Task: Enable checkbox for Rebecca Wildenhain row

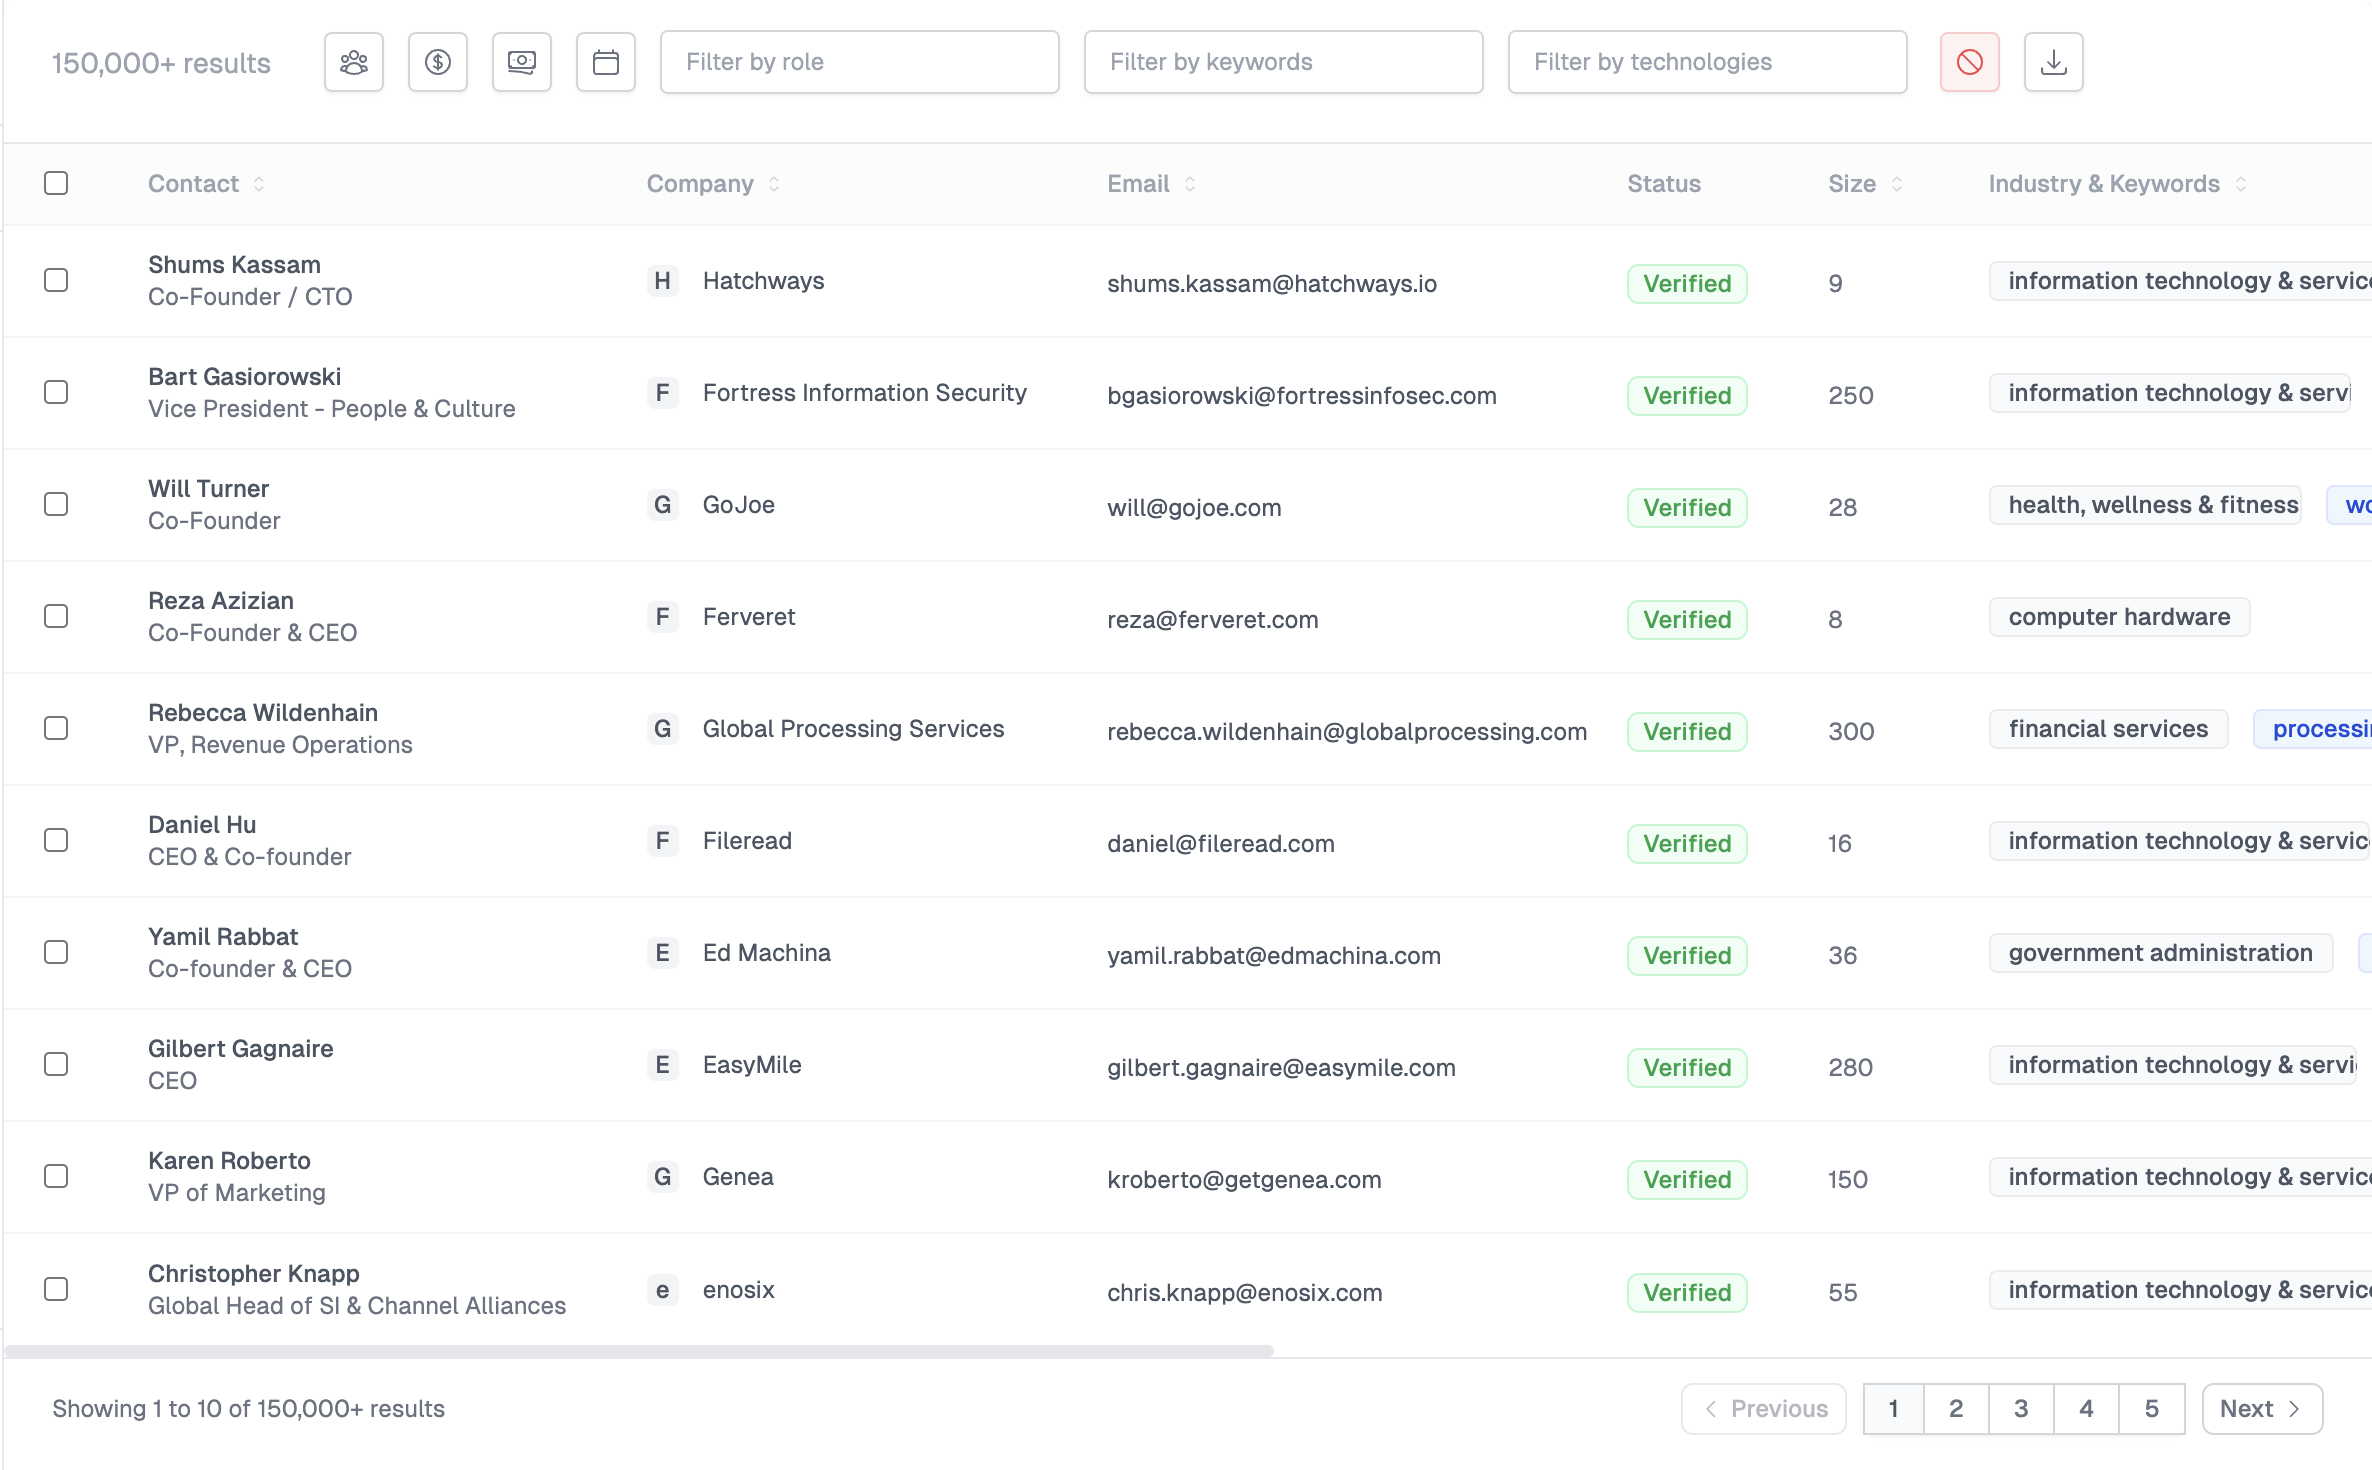Action: (58, 728)
